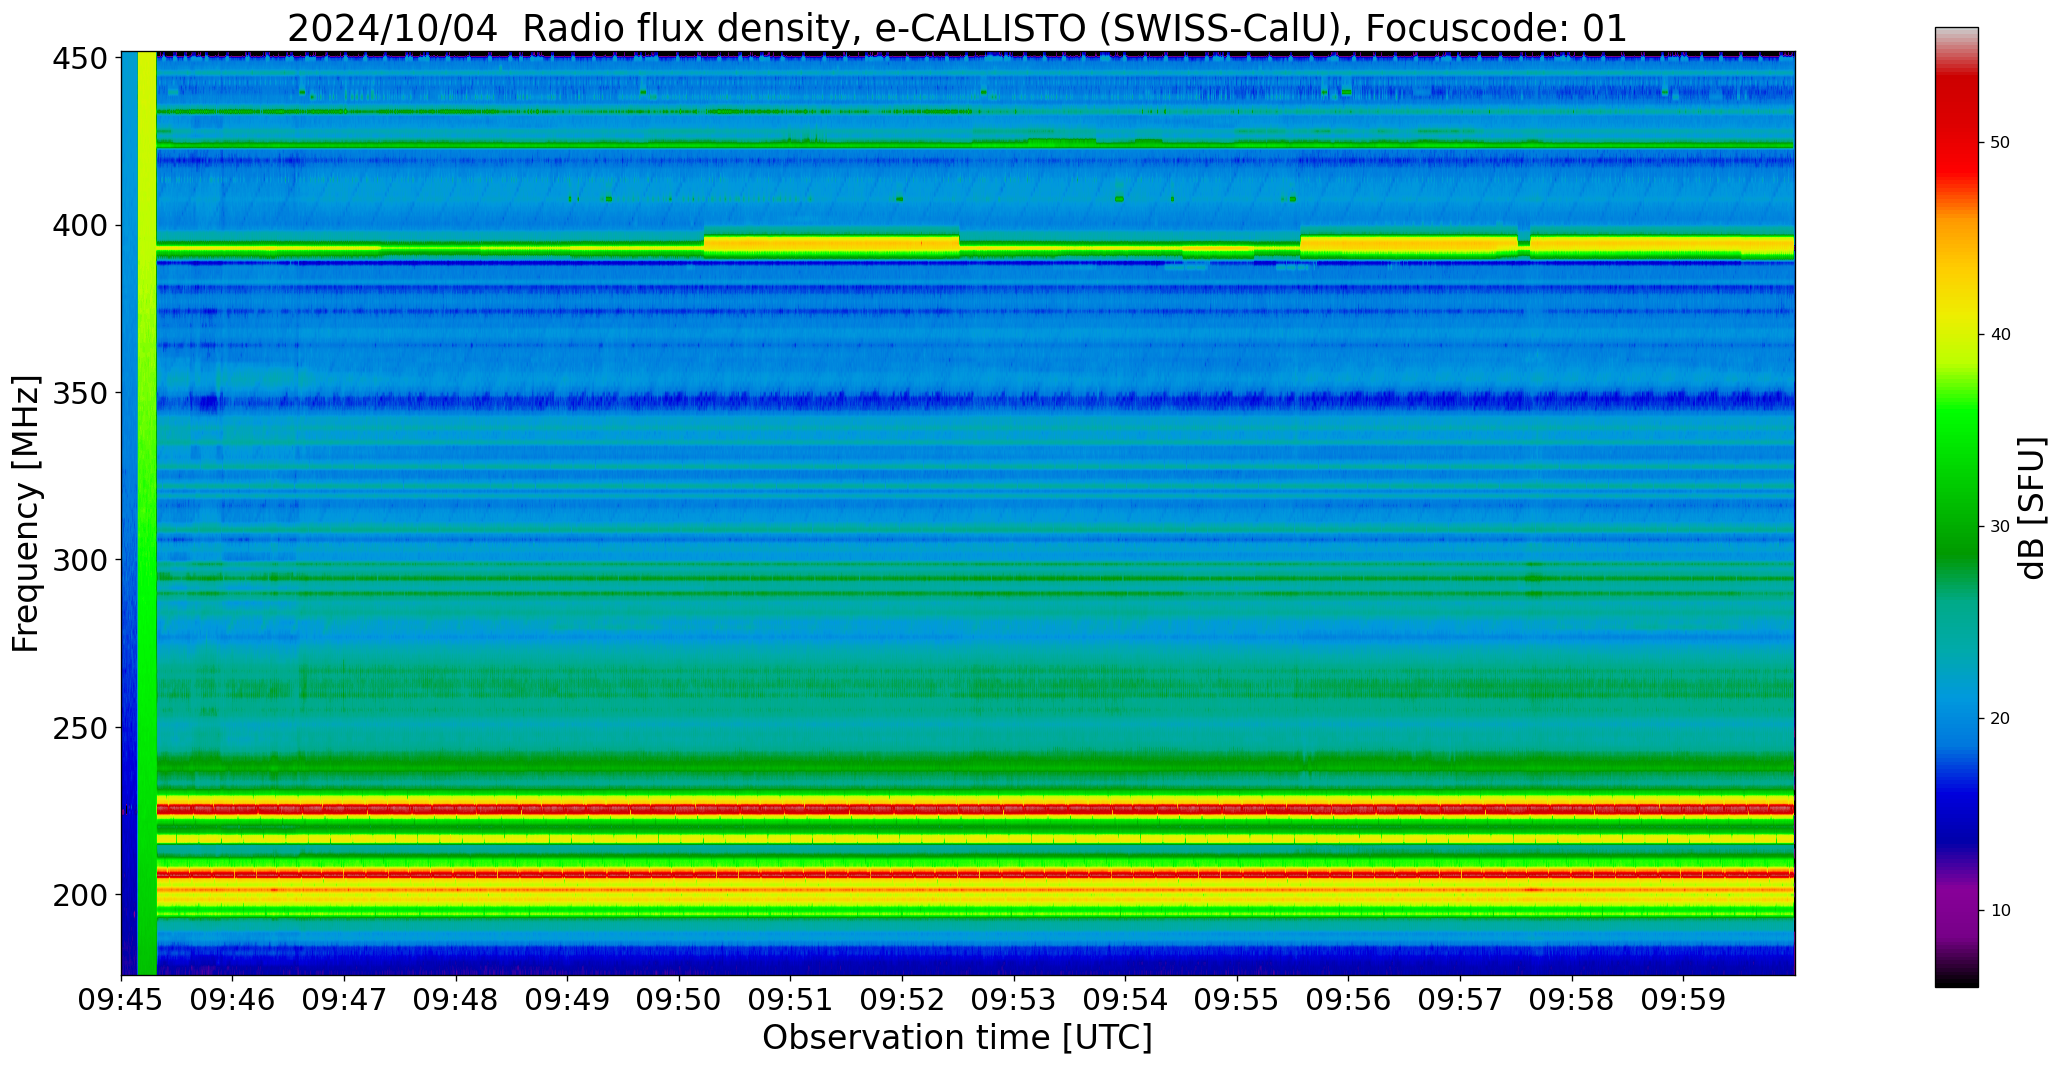
Task: Click the 09:50 time tick label
Action: 680,1000
